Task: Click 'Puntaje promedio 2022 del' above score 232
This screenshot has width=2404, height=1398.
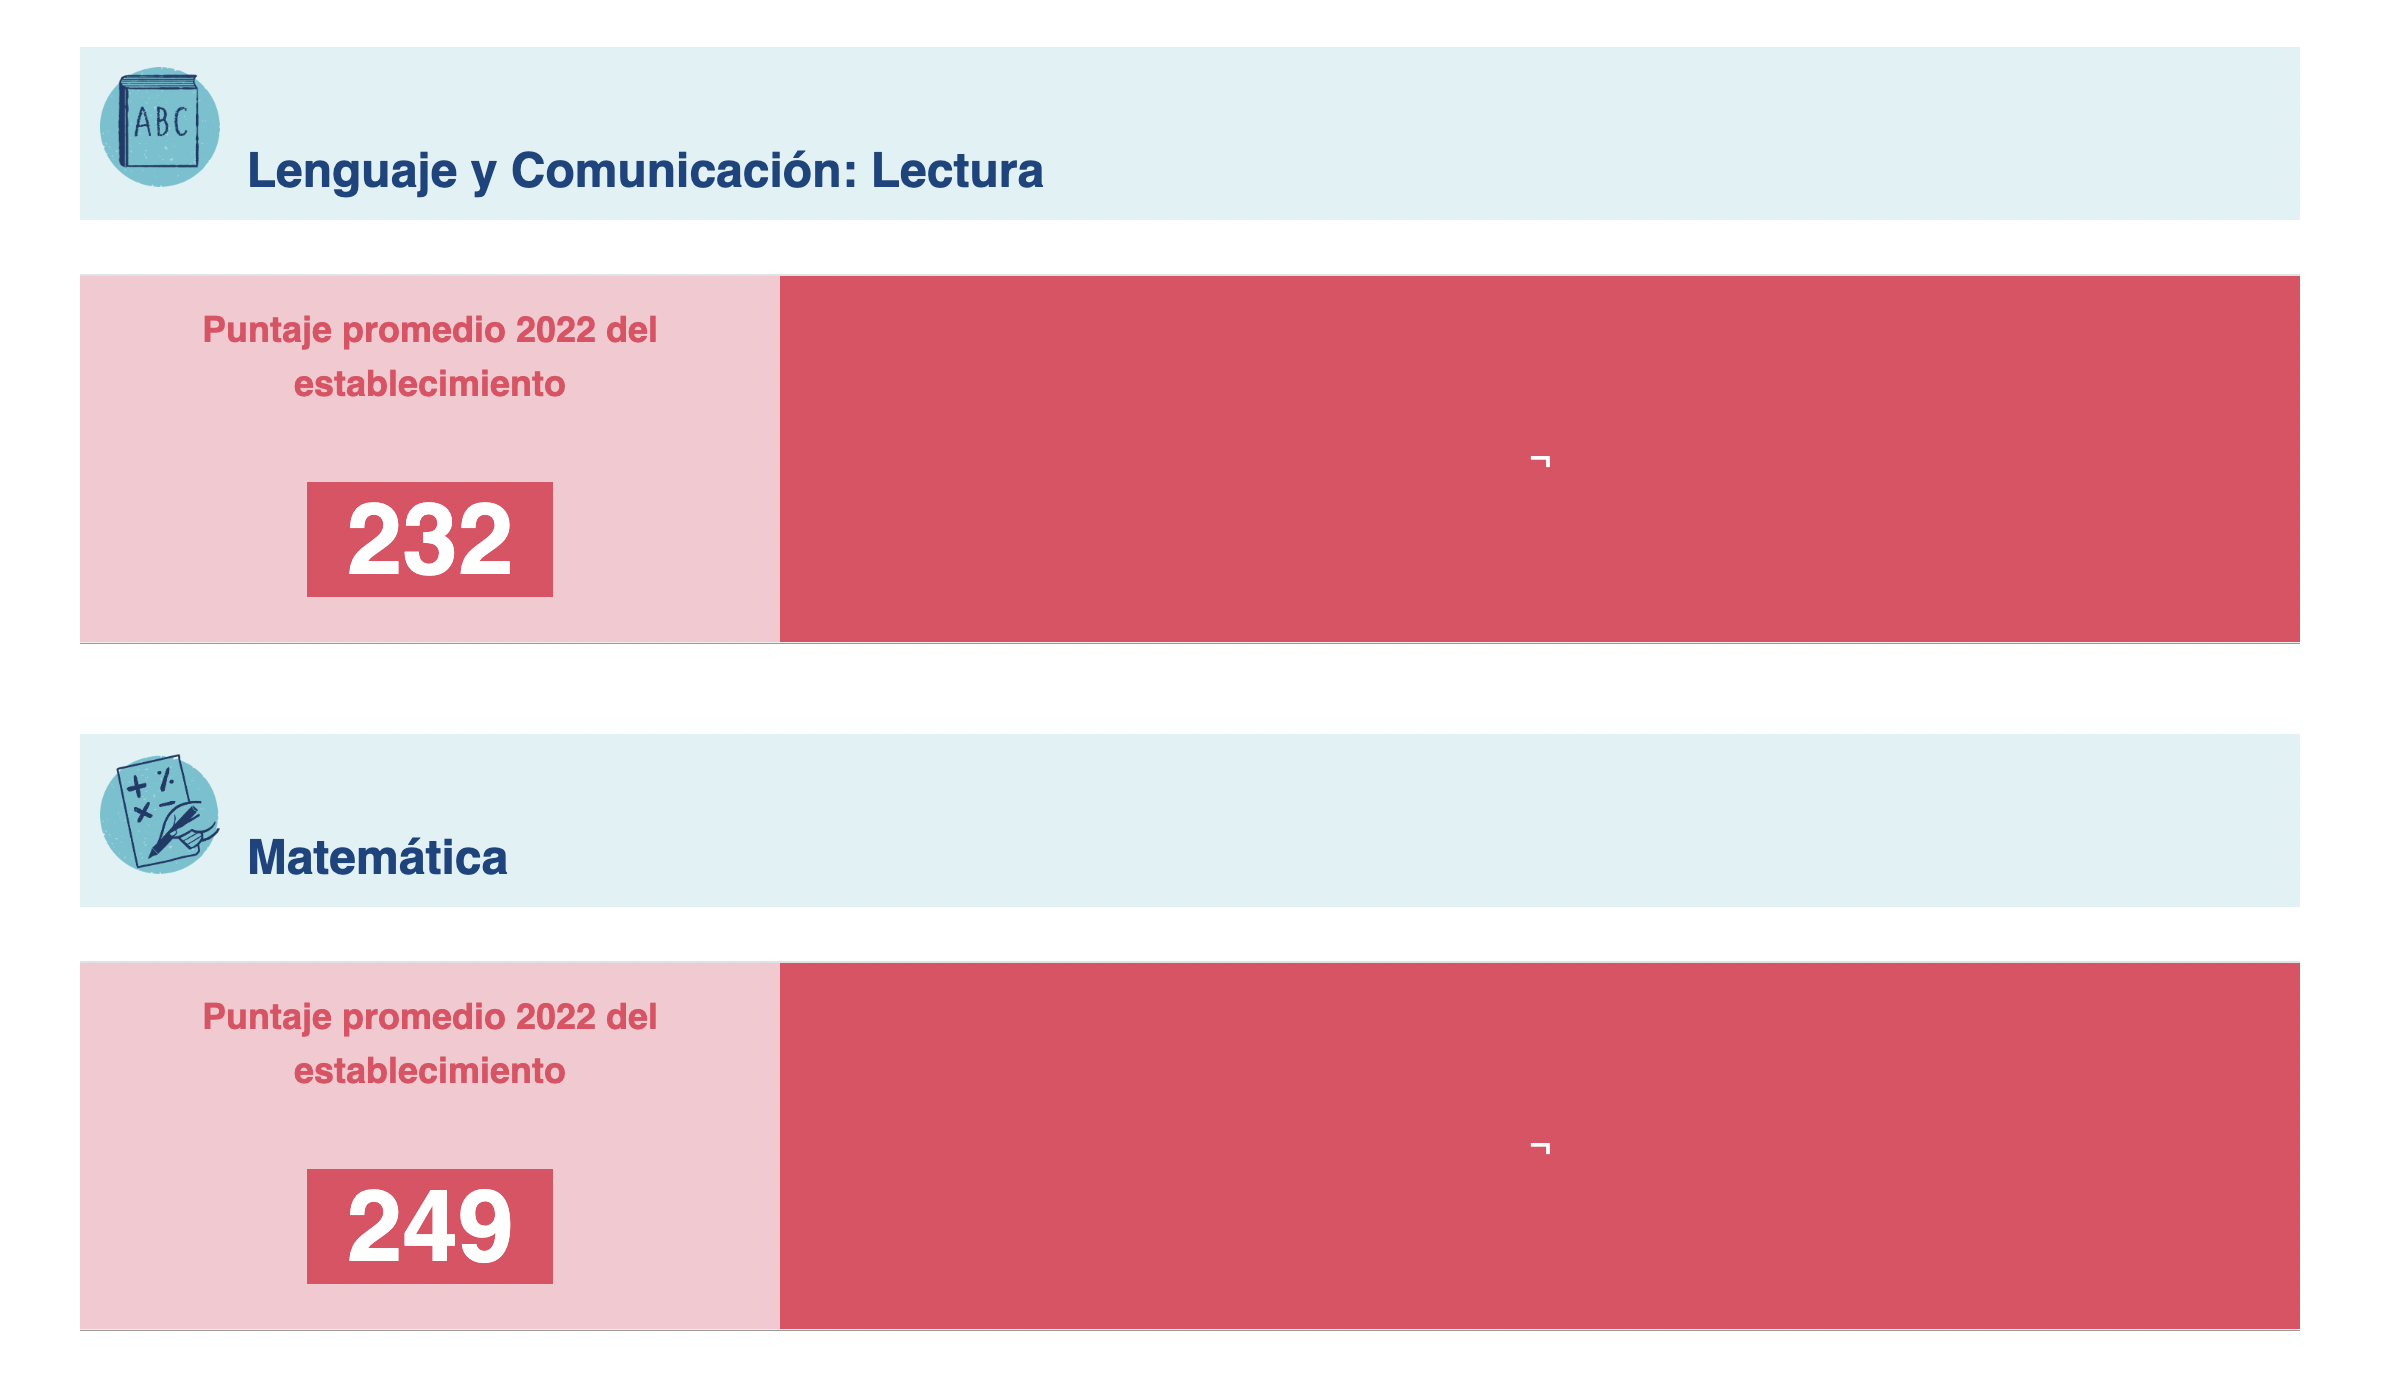Action: 429,329
